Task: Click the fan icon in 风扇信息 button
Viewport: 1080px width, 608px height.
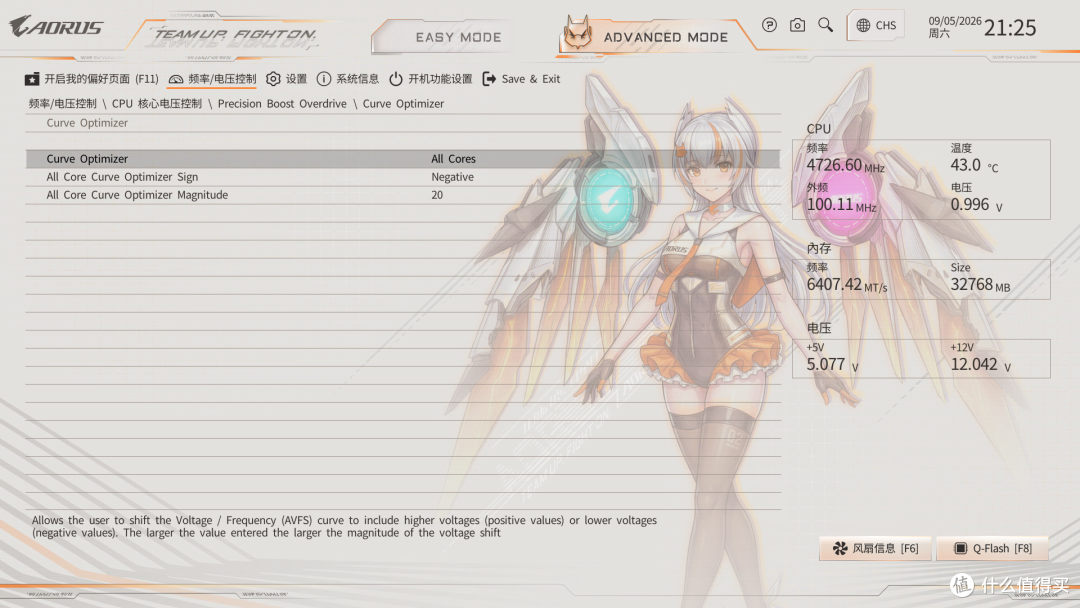Action: coord(840,549)
